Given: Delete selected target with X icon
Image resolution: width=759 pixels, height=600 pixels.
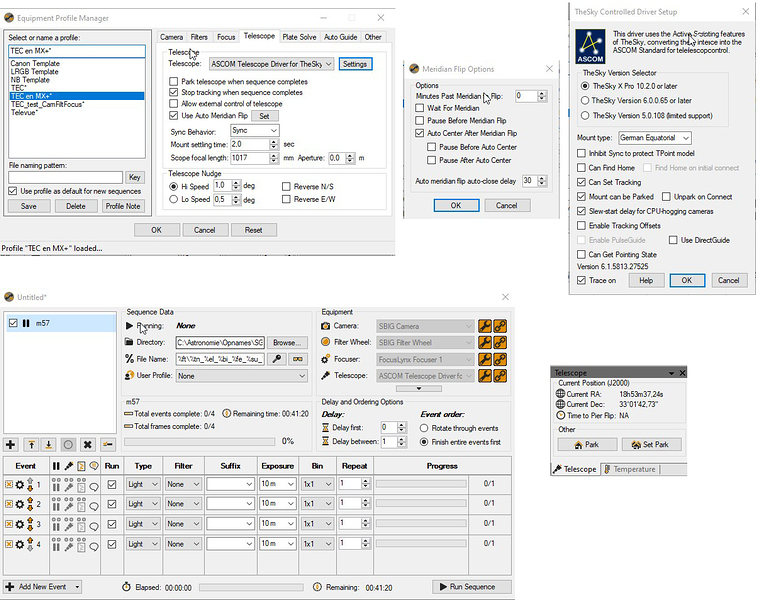Looking at the screenshot, I should 88,445.
